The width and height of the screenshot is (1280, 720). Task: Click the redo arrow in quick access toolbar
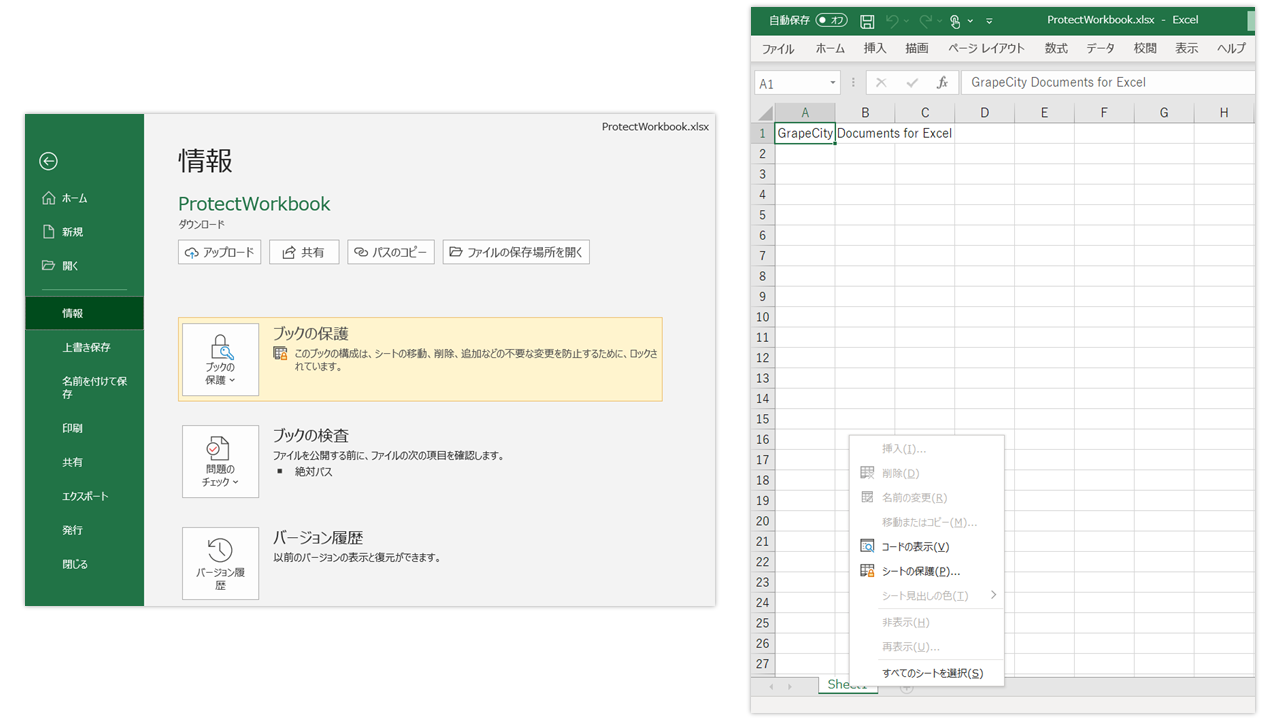[925, 21]
